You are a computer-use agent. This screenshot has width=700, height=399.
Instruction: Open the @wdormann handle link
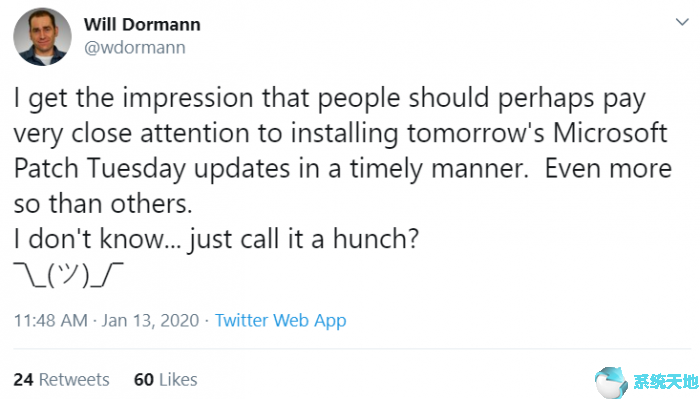point(135,47)
